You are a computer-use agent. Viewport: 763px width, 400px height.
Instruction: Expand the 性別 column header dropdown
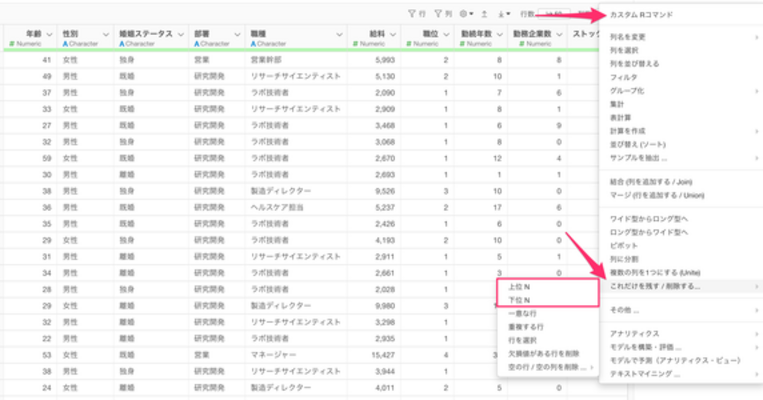pos(104,34)
